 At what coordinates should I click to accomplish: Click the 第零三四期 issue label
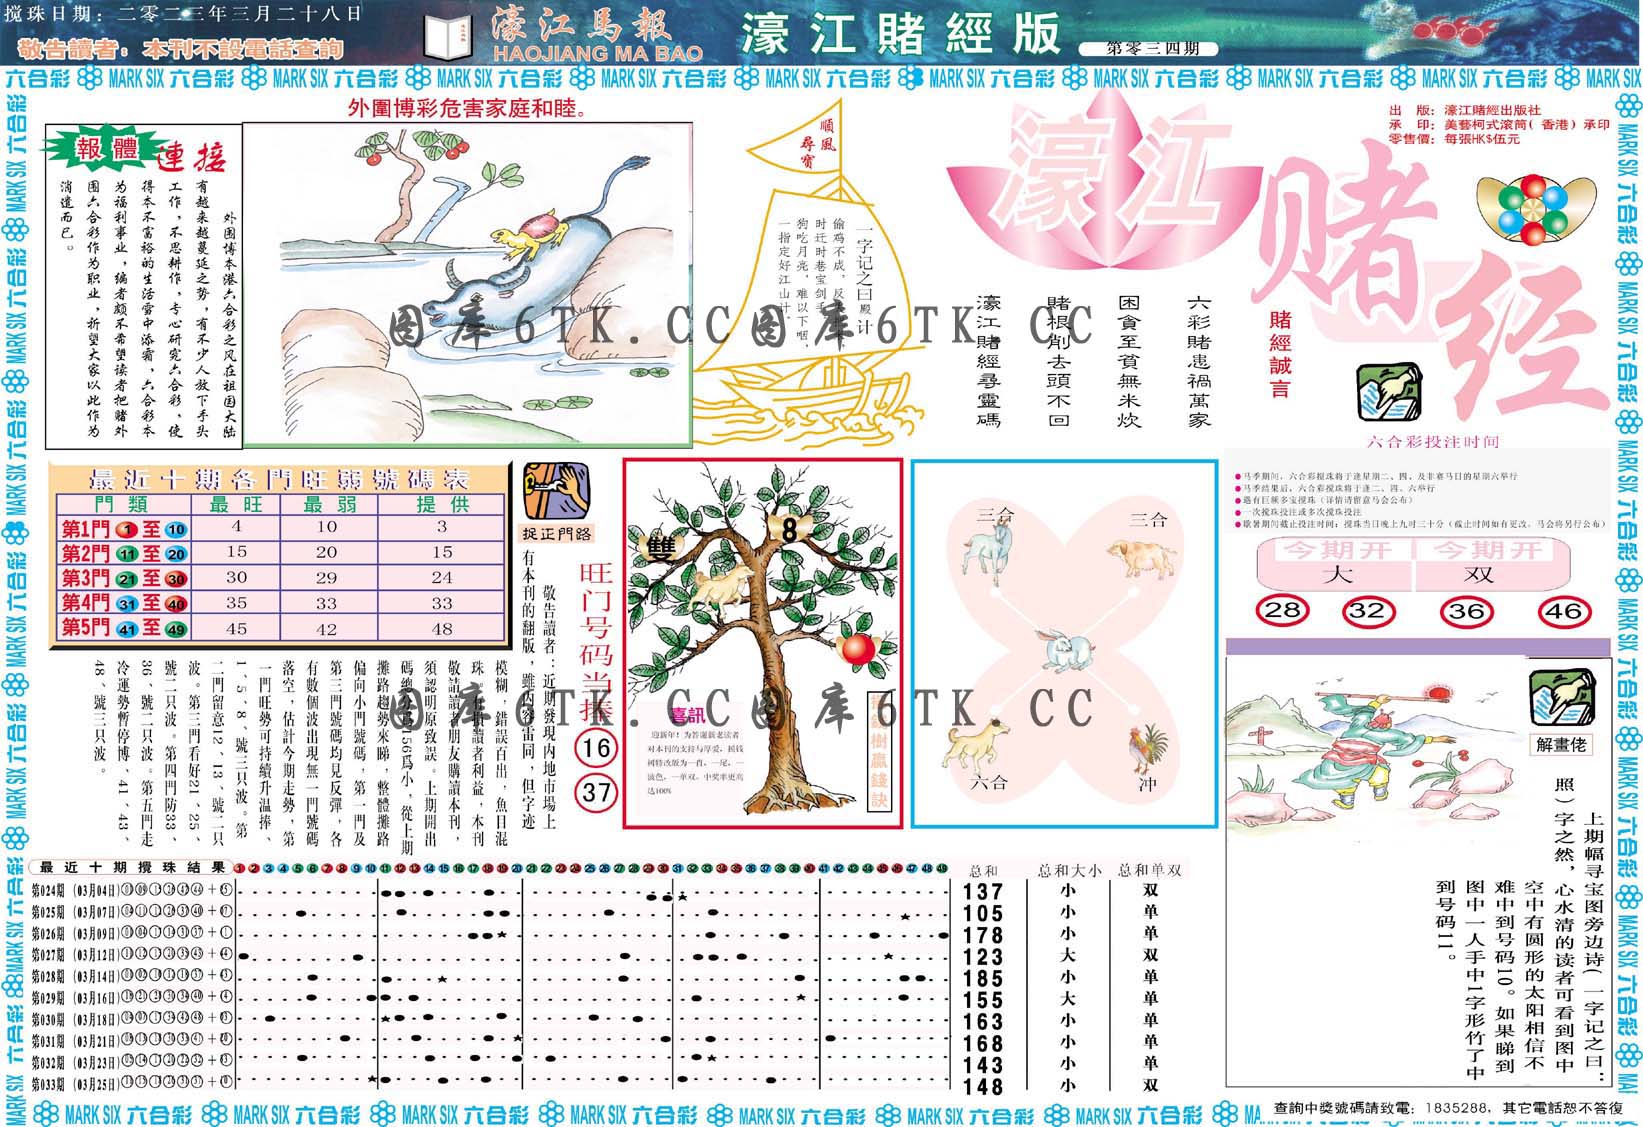(x=1149, y=48)
